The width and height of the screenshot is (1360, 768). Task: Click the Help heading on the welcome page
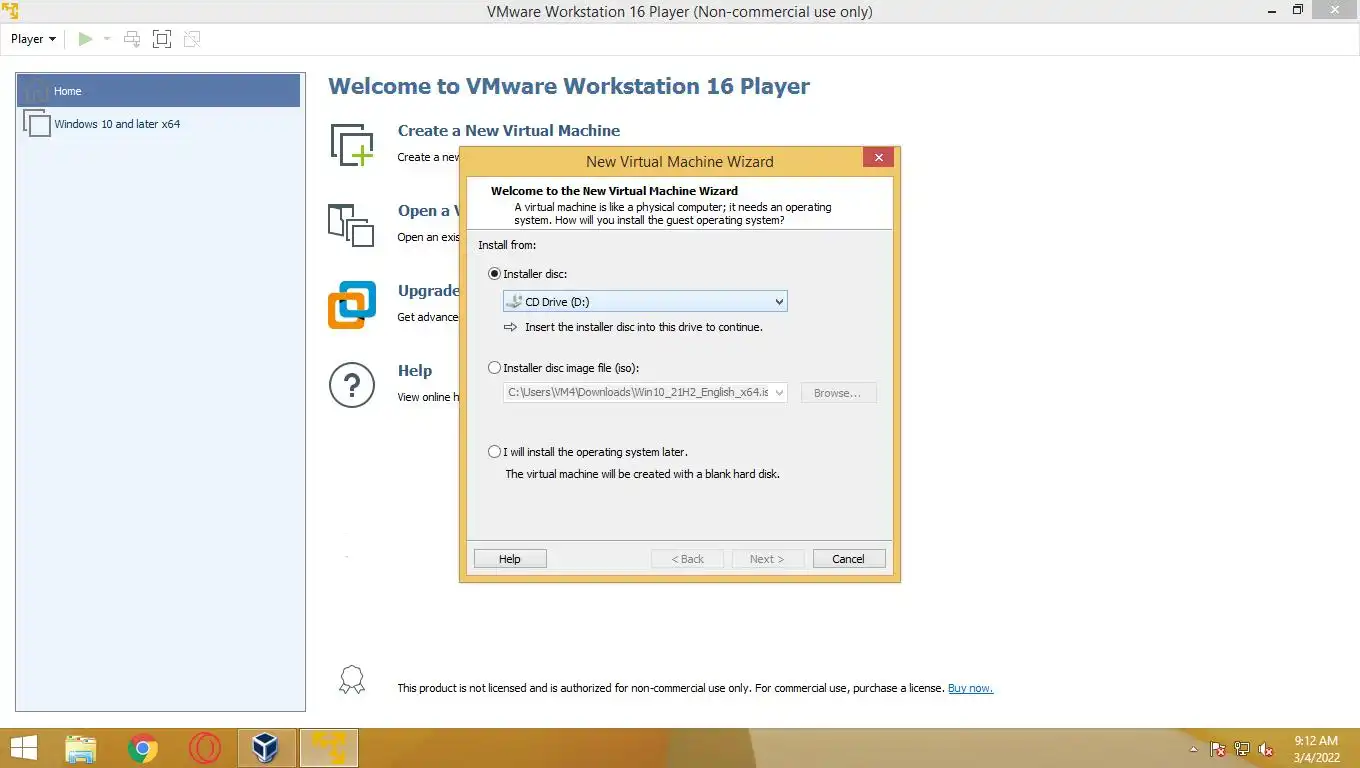(x=415, y=371)
